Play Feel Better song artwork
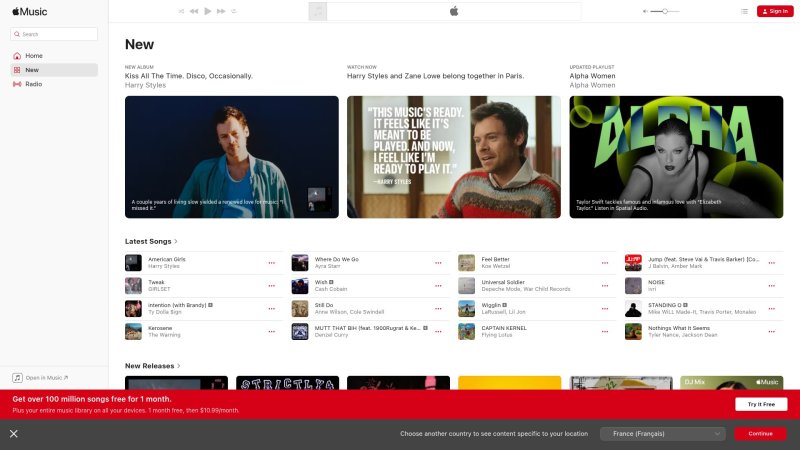 tap(466, 263)
